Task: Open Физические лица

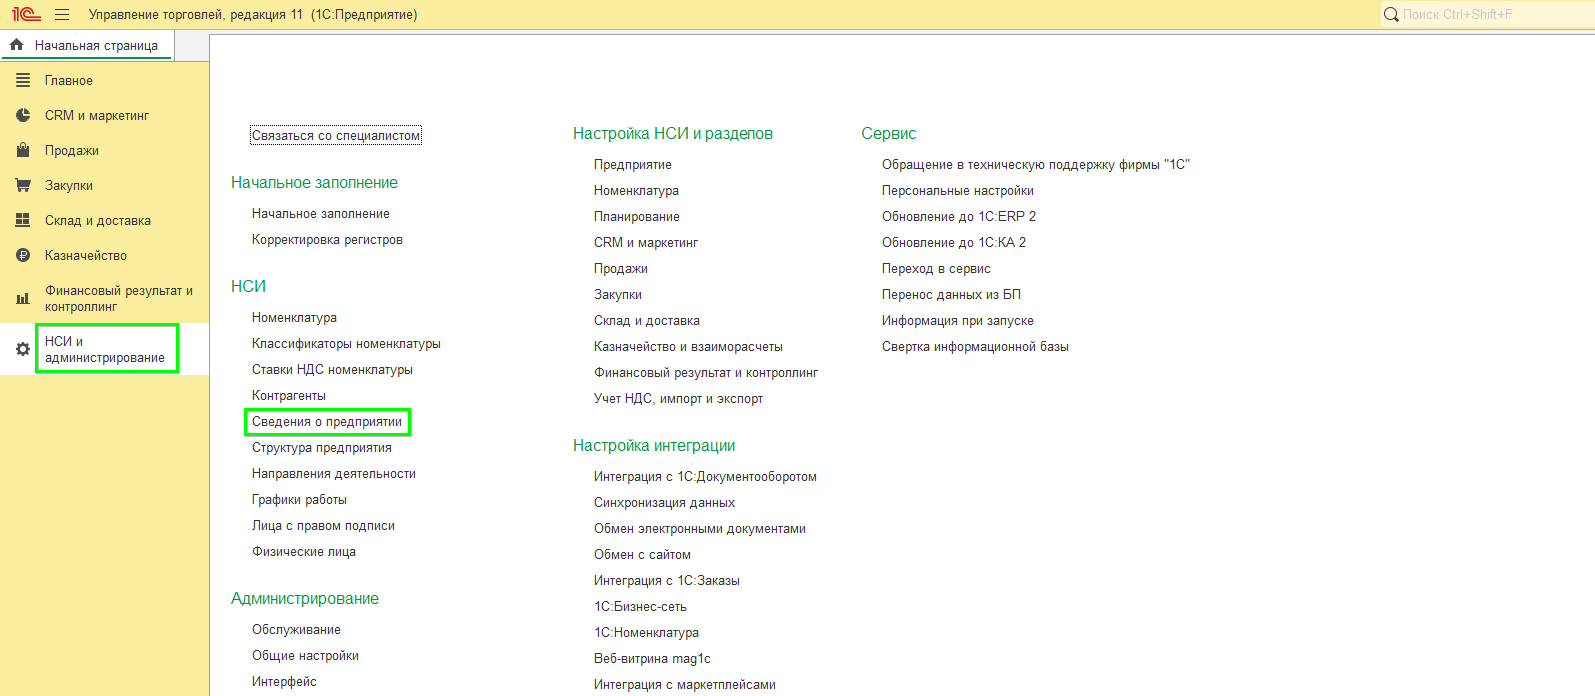Action: [x=304, y=551]
